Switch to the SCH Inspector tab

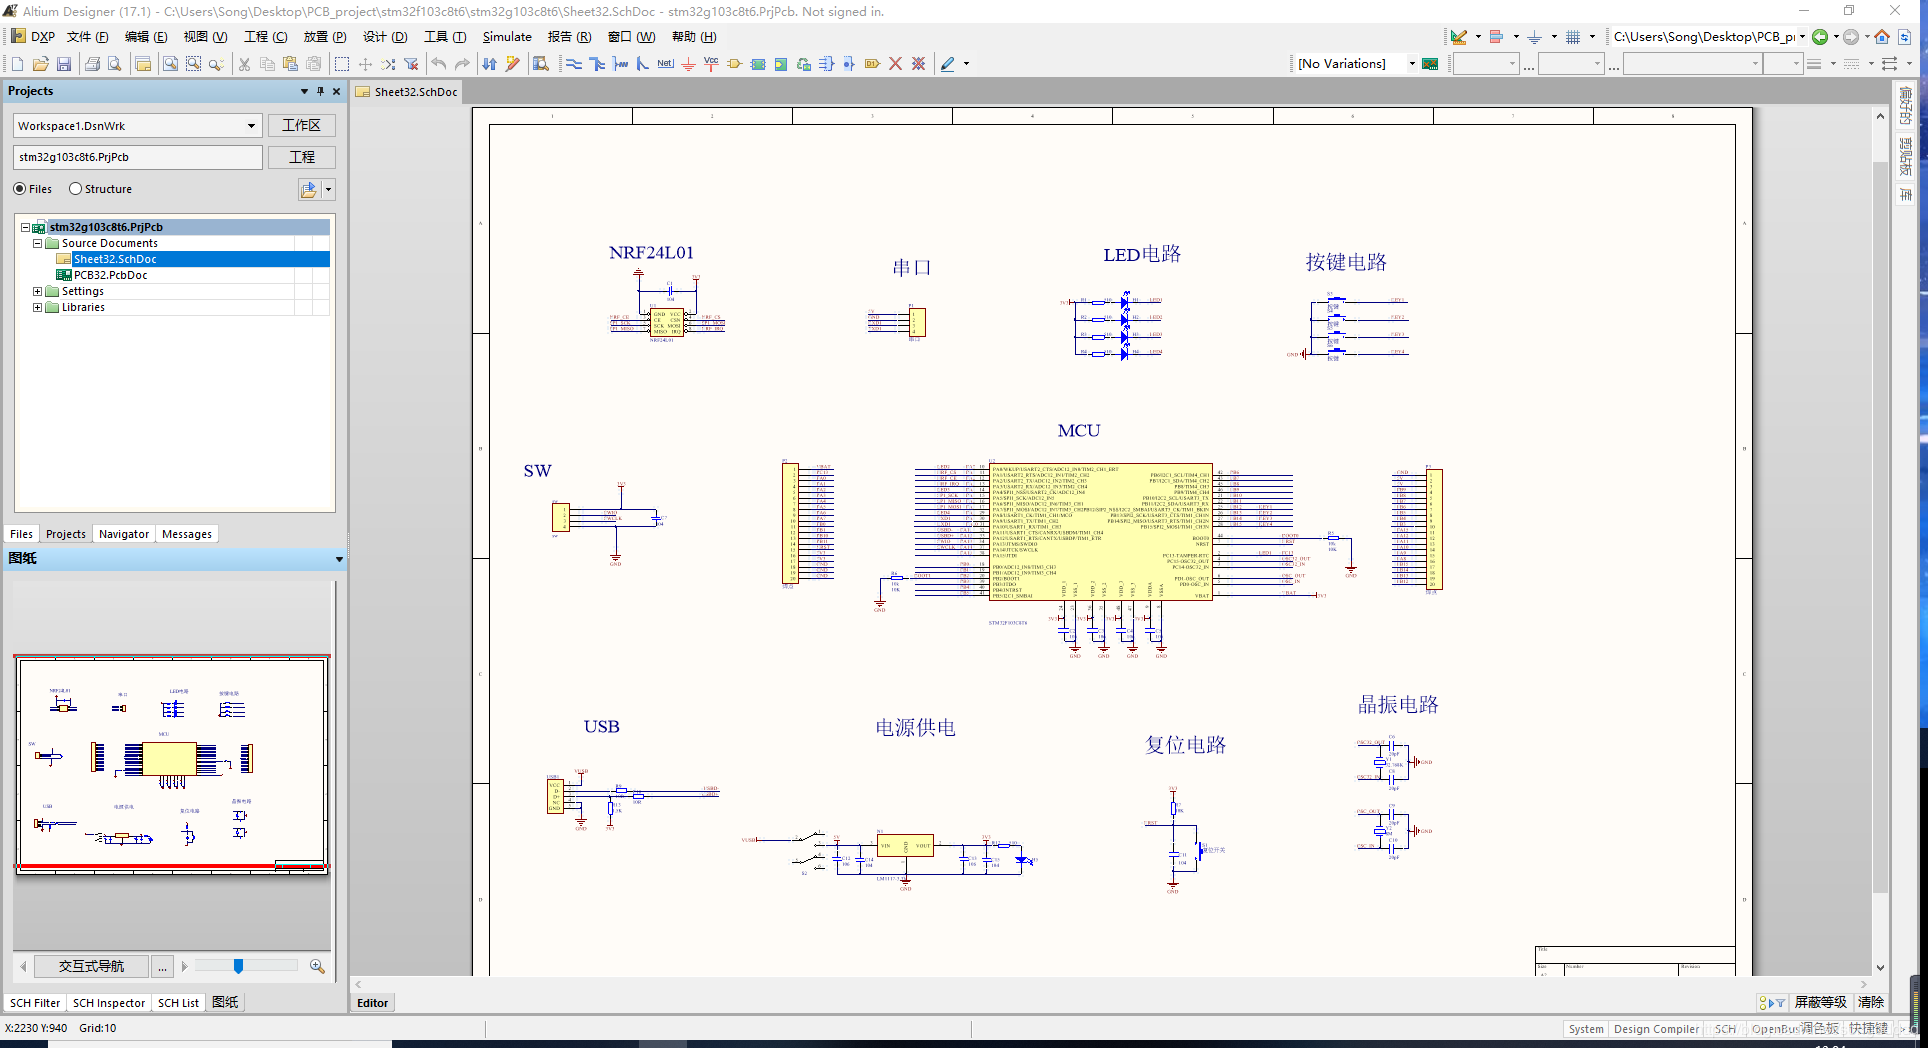108,1003
